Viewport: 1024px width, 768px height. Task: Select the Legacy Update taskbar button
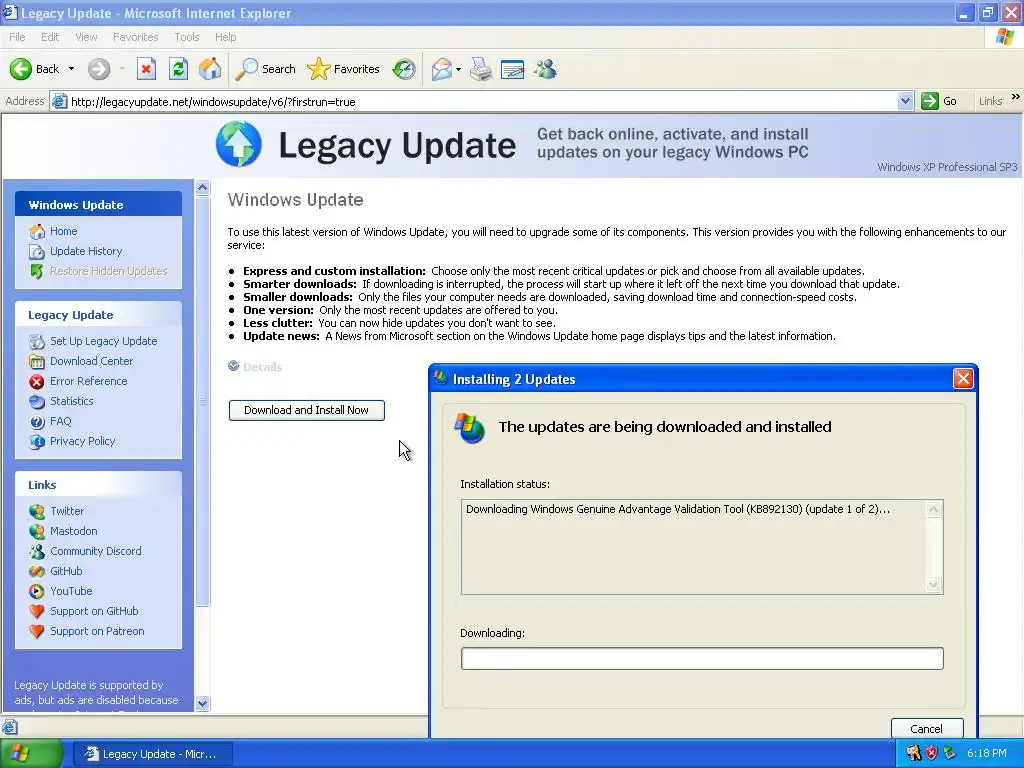coord(152,754)
